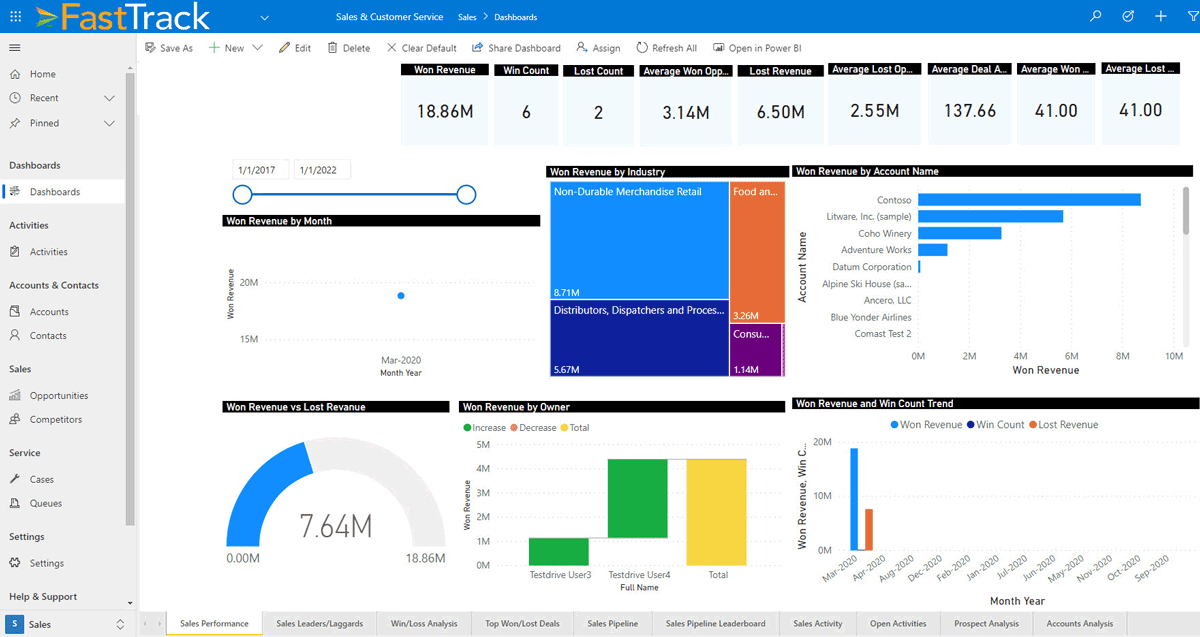
Task: Open the advanced filter funnel icon
Action: [x=1191, y=17]
